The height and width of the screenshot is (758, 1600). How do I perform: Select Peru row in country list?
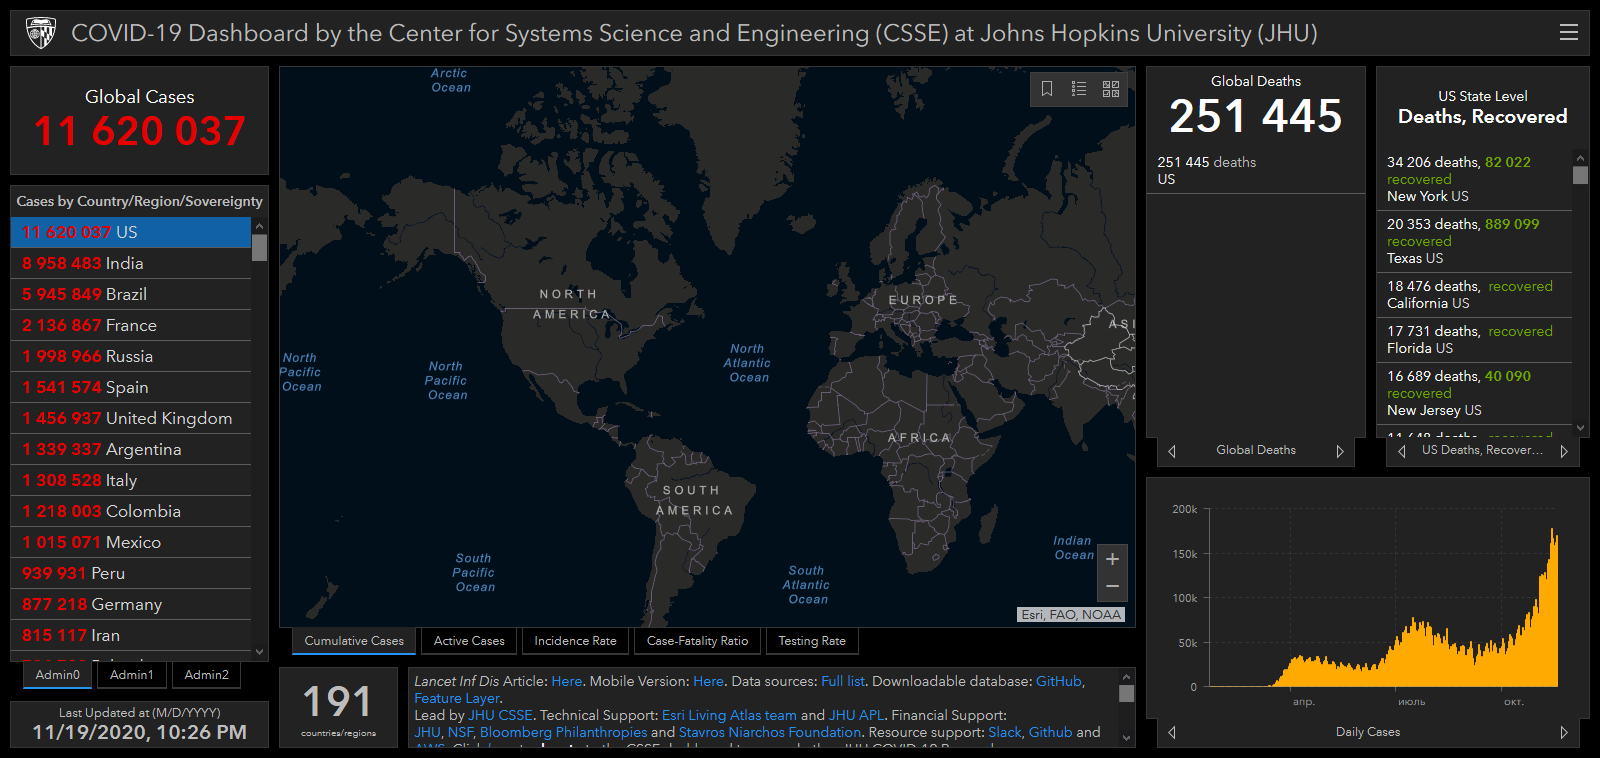point(131,573)
